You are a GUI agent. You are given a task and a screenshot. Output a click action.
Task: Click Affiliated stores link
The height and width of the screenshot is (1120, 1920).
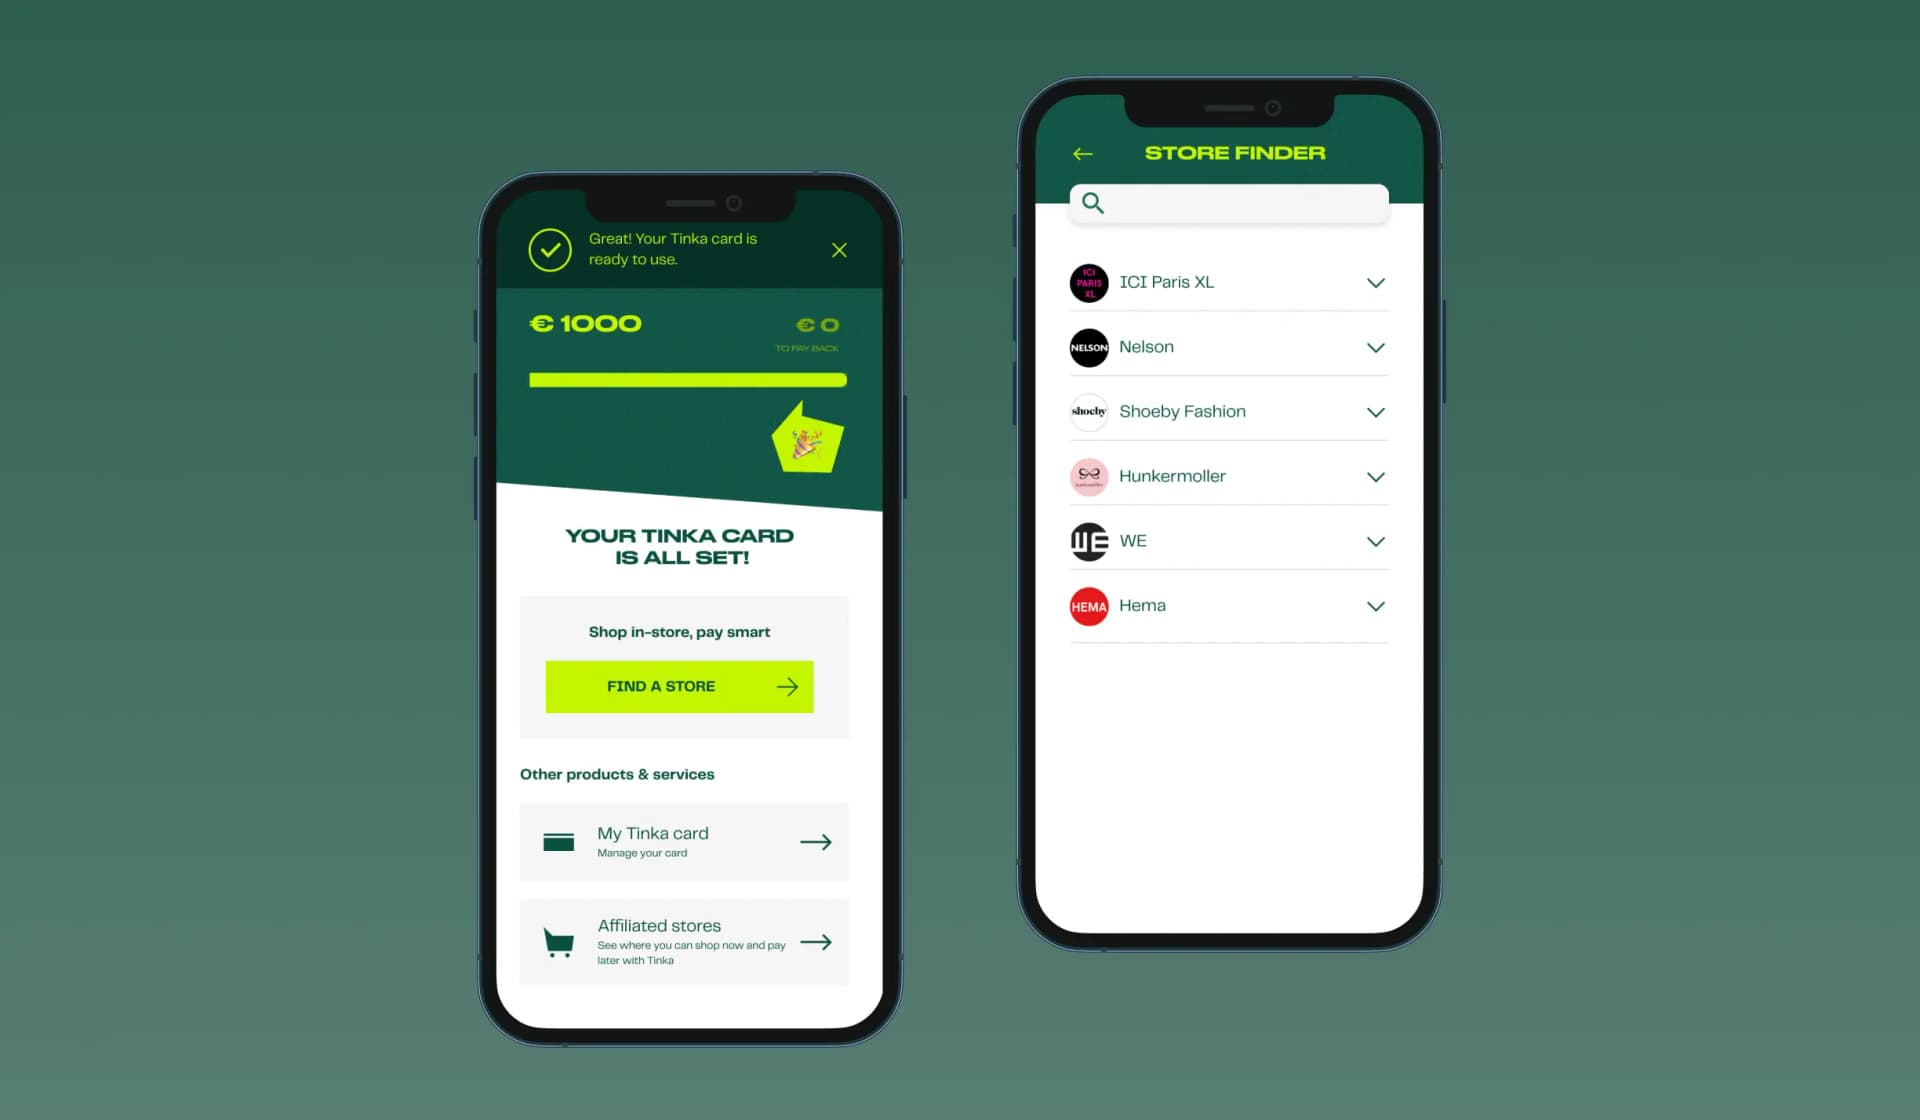coord(683,941)
